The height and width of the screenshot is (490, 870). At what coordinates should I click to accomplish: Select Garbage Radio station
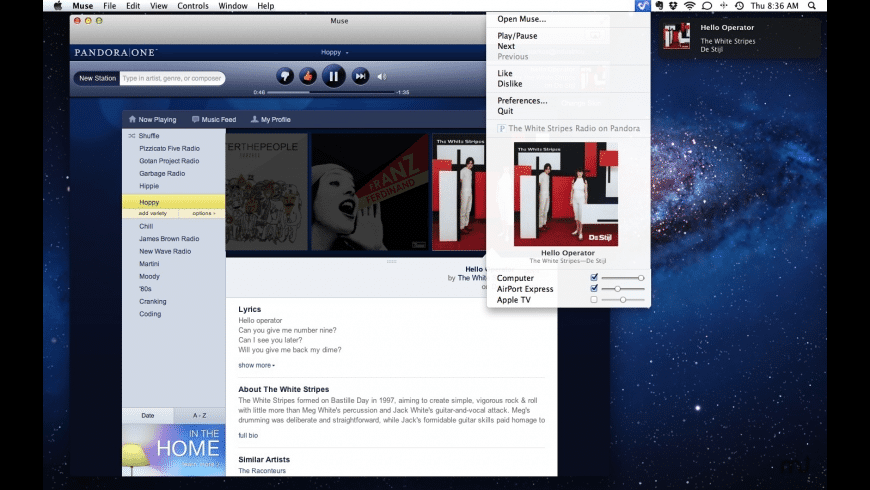162,174
